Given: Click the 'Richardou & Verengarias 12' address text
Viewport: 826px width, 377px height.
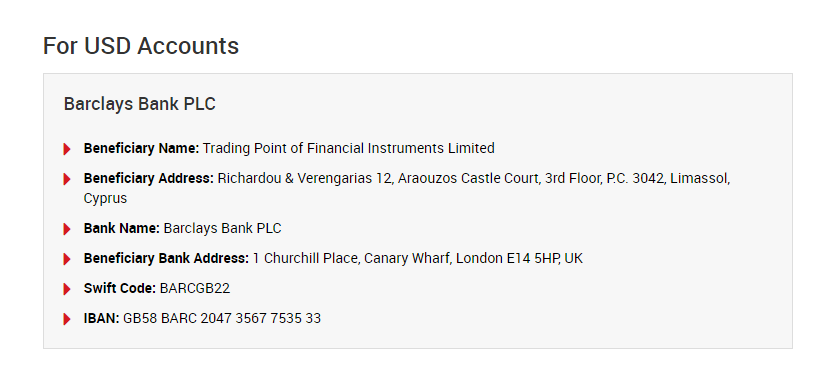Looking at the screenshot, I should click(x=306, y=178).
